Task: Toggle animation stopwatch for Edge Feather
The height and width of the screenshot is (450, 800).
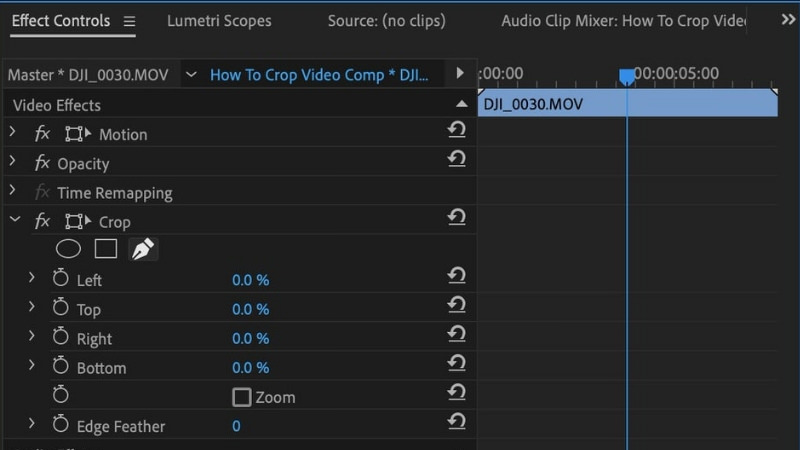Action: click(x=60, y=426)
